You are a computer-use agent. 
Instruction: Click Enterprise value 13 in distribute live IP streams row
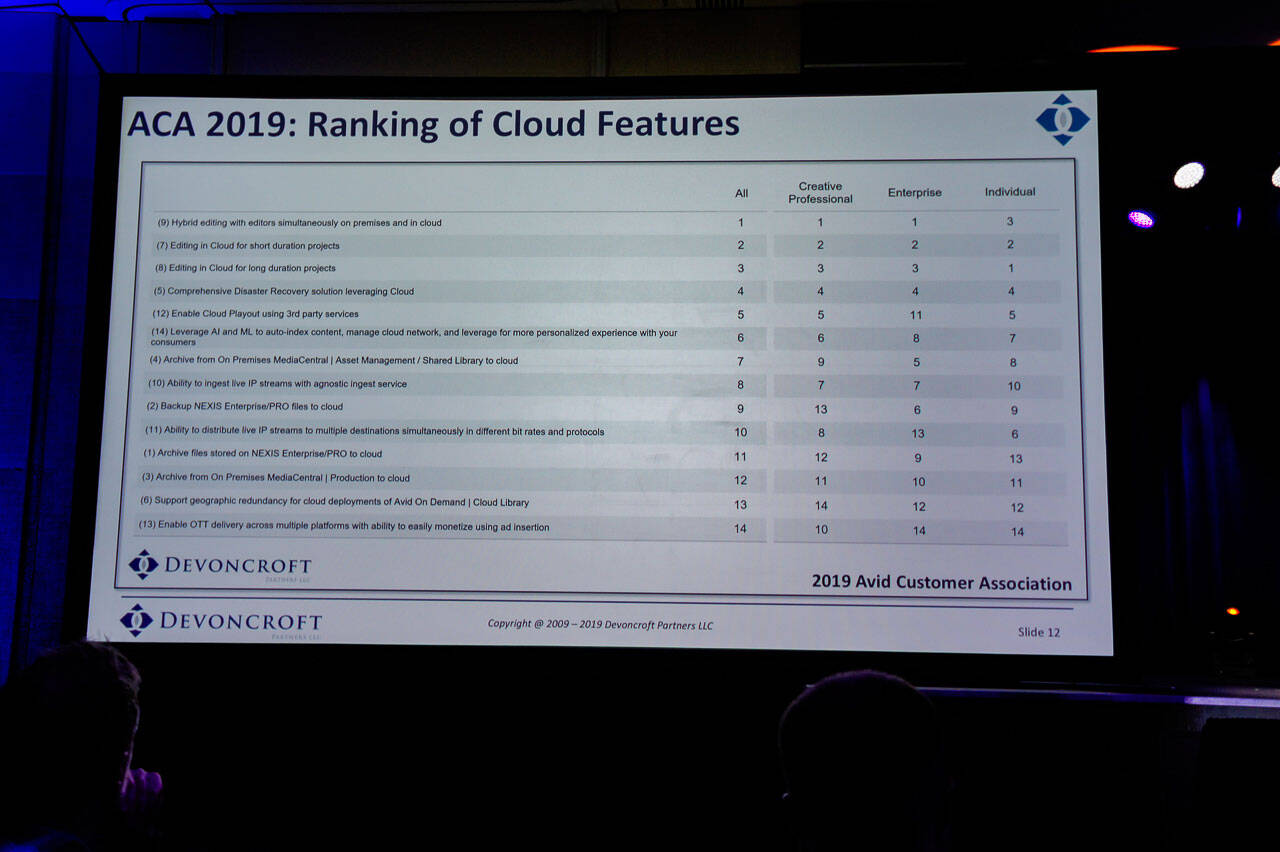point(918,434)
